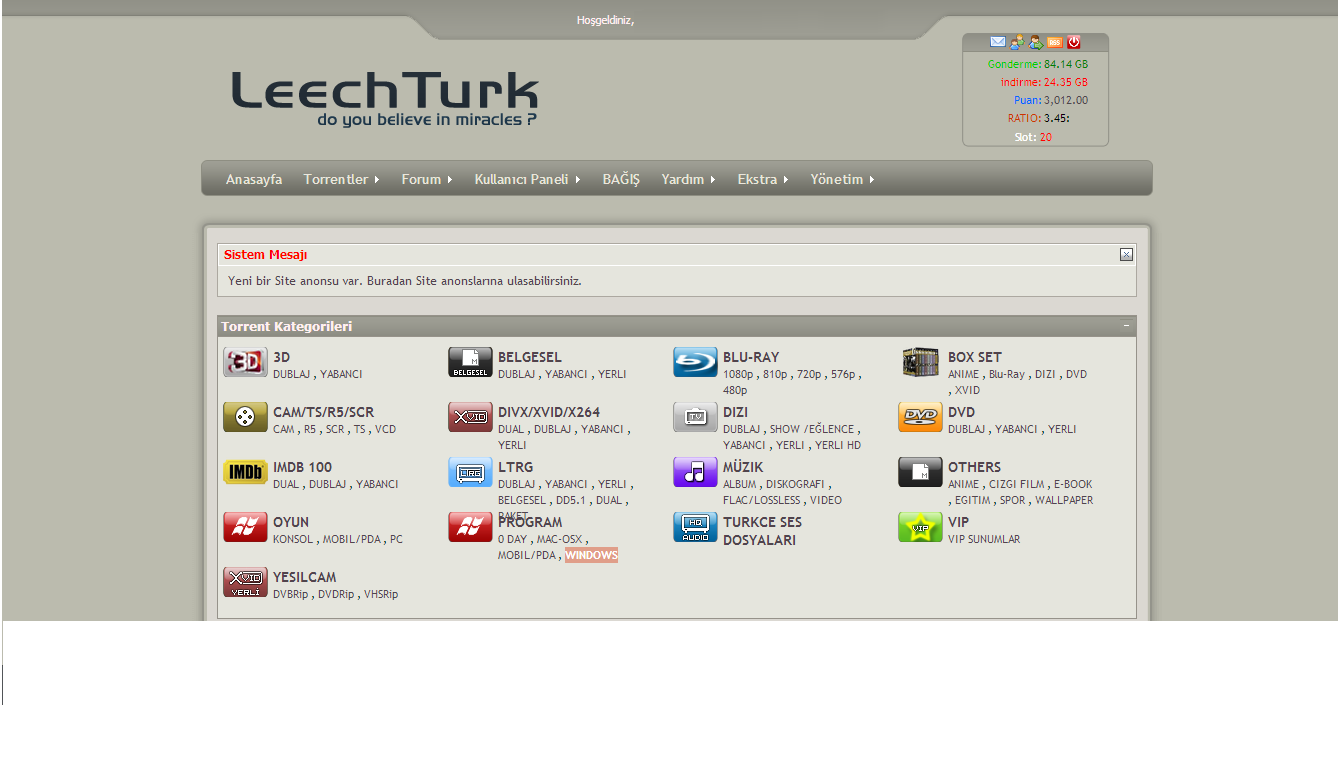Click the yellow IMDb icon

pyautogui.click(x=245, y=472)
